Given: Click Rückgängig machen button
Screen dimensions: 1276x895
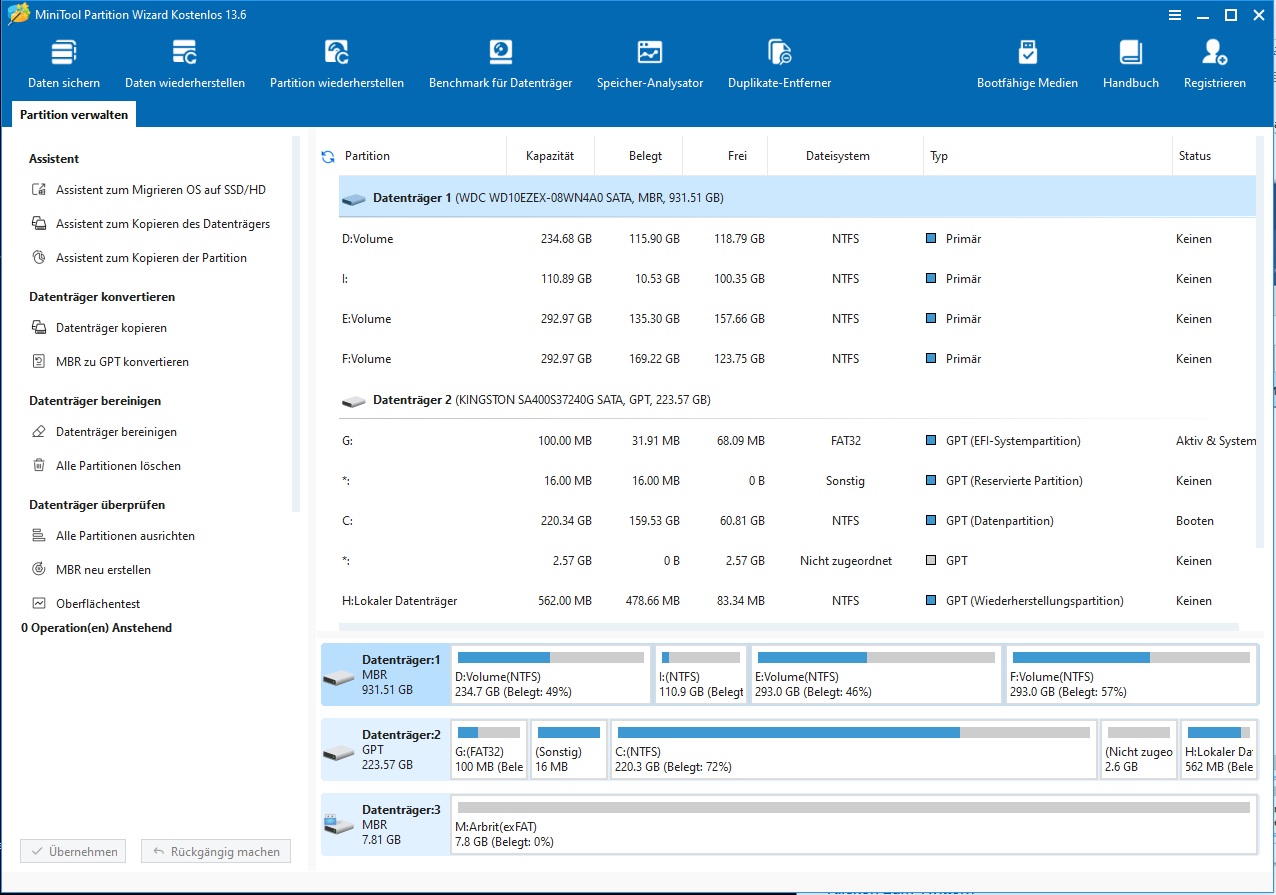Looking at the screenshot, I should 216,852.
